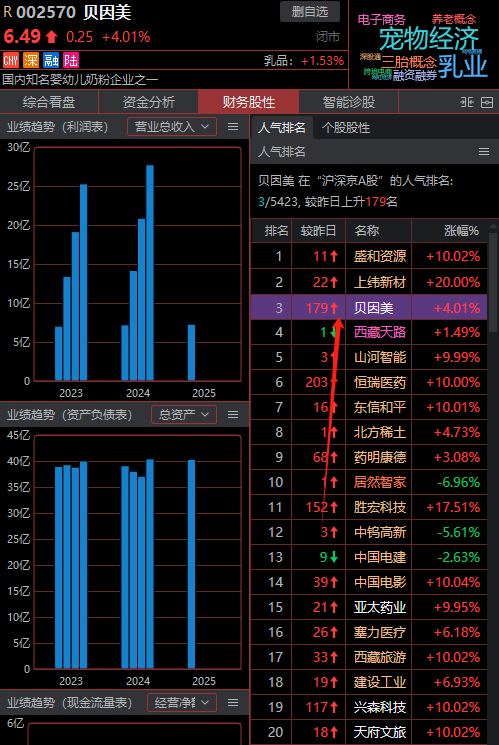Sort by the 较昨日 column header
This screenshot has height=745, width=499.
(318, 231)
